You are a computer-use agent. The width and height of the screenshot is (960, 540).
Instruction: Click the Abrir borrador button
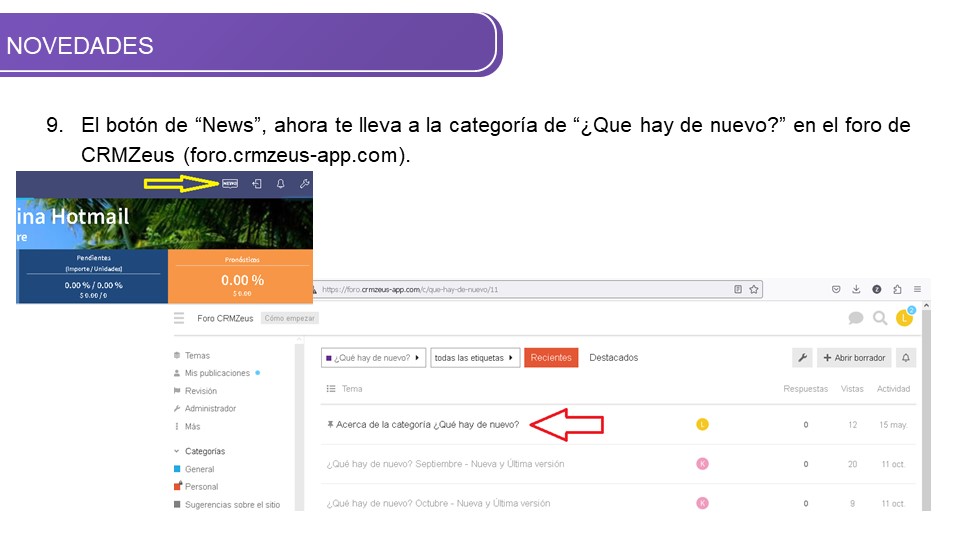(x=854, y=358)
